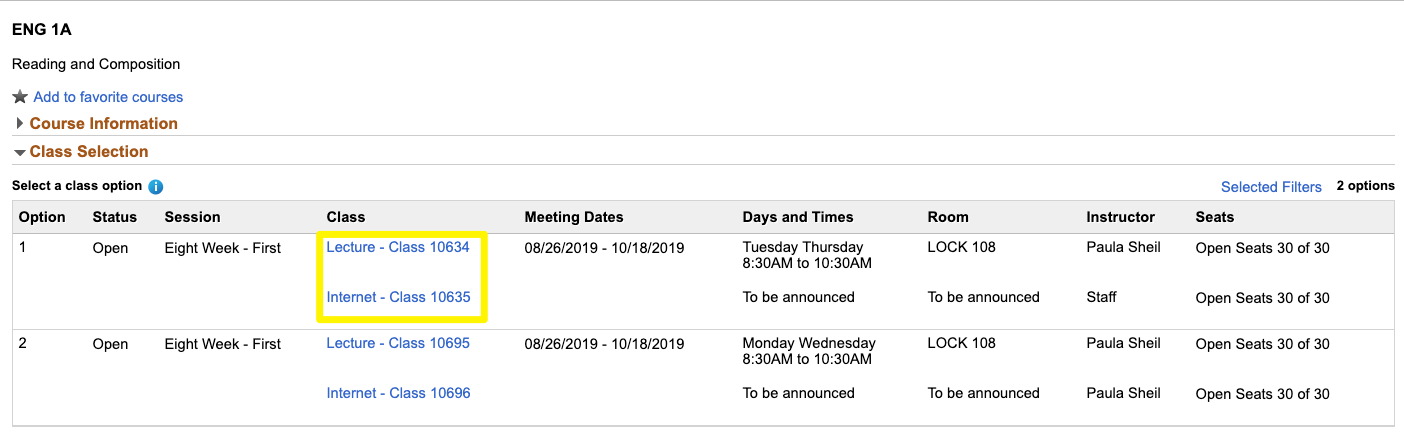Click the Status column header

[114, 217]
